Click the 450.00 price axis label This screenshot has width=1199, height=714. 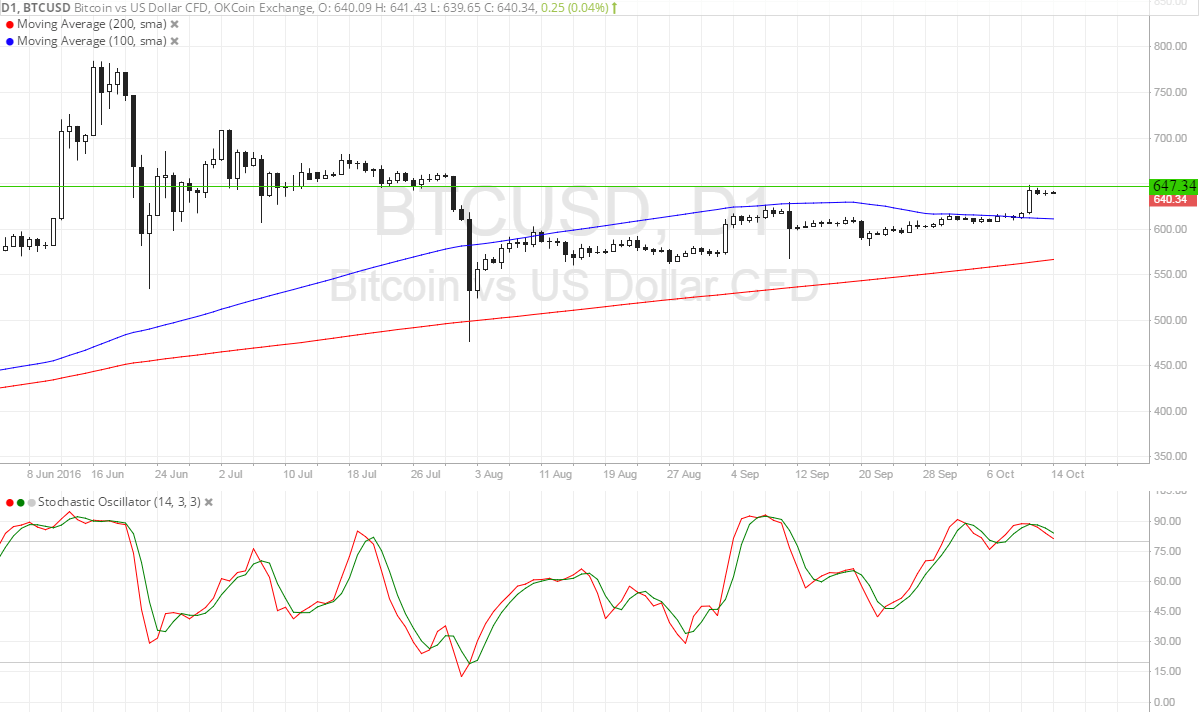pyautogui.click(x=1171, y=365)
